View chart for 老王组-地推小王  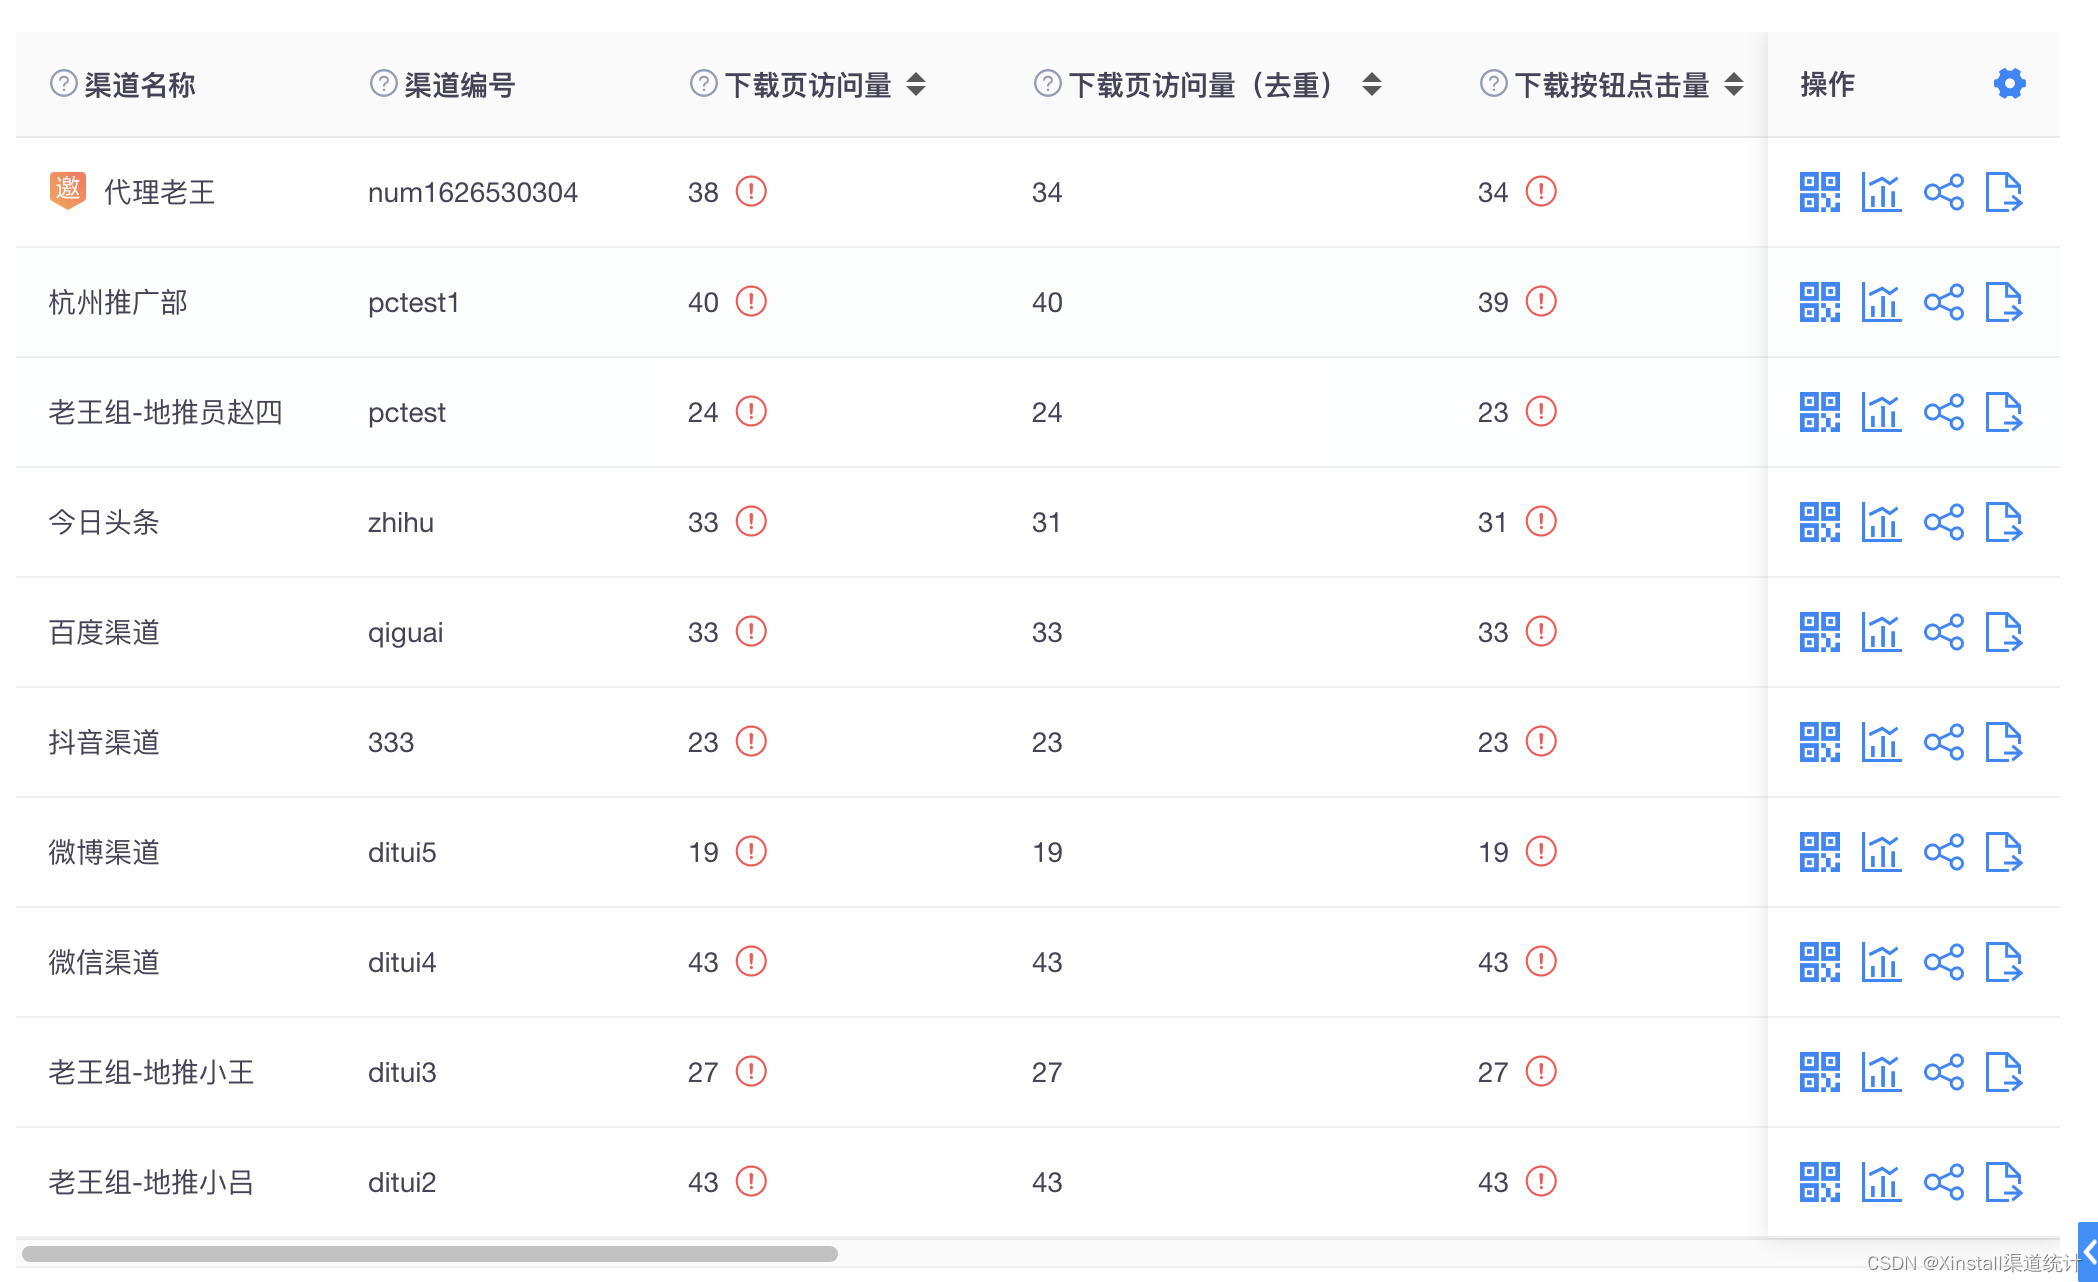1881,1072
